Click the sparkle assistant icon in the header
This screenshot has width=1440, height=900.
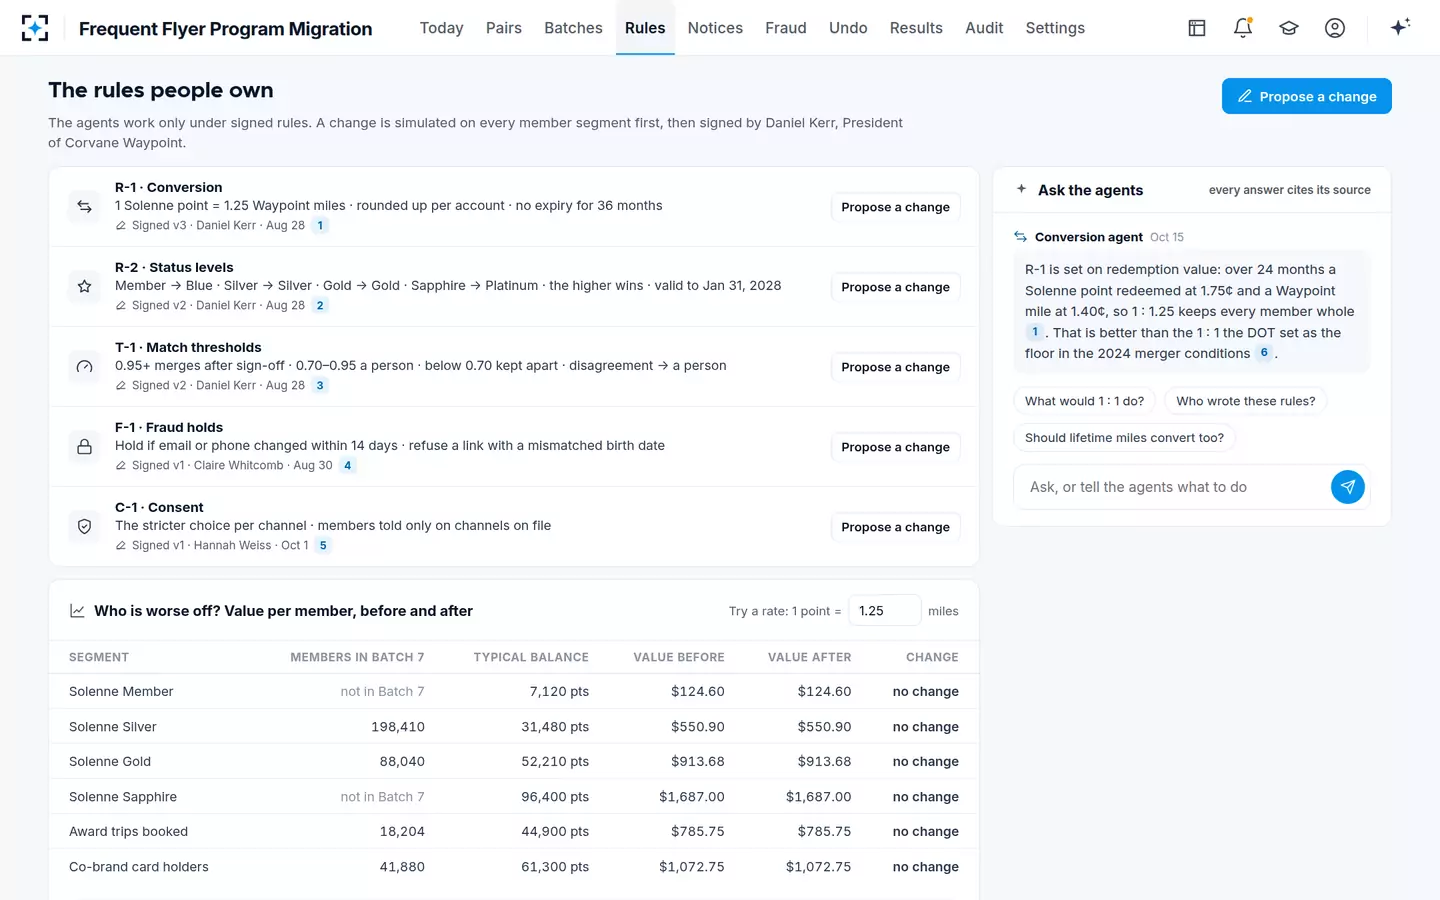tap(1400, 27)
